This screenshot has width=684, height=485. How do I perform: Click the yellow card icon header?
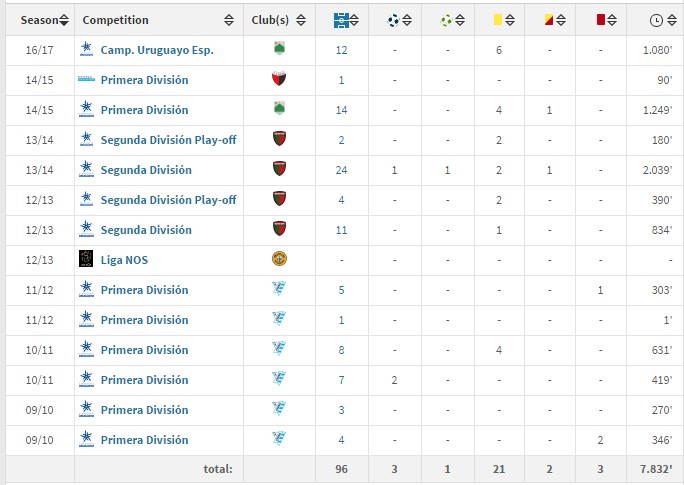pyautogui.click(x=498, y=20)
